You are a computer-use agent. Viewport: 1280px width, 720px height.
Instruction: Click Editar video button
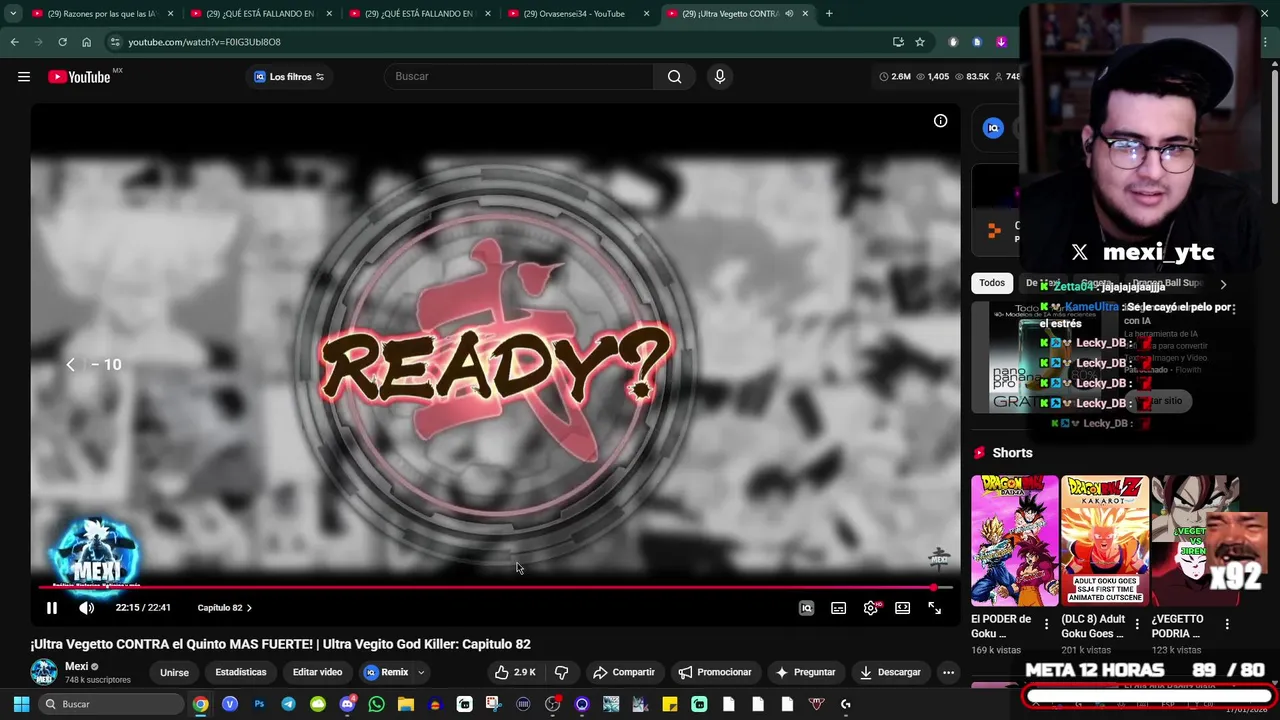(317, 672)
